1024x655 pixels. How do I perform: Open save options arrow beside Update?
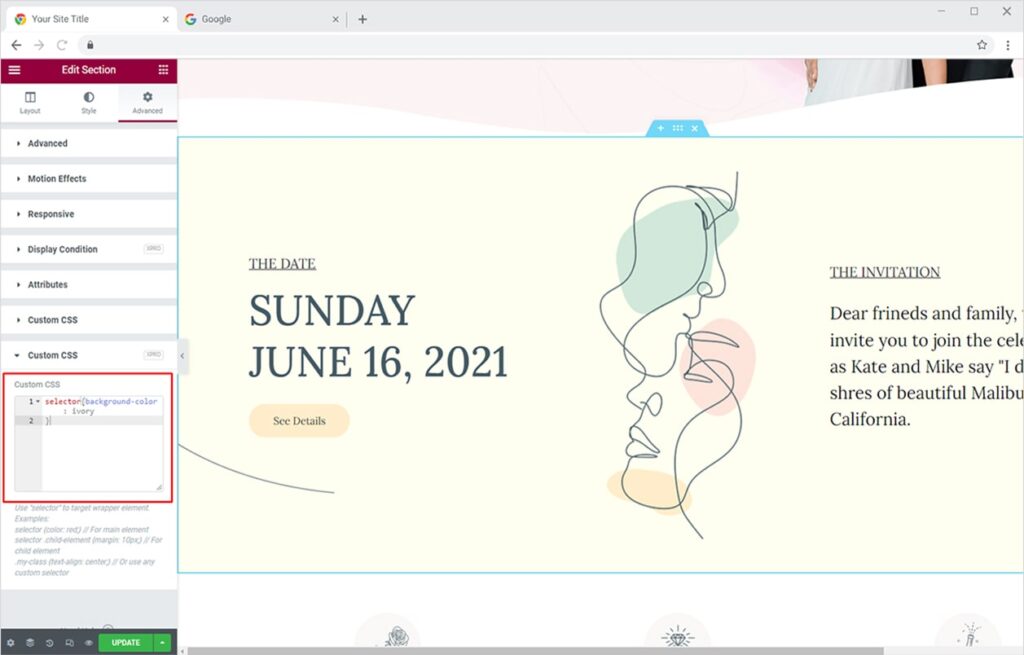pos(164,642)
